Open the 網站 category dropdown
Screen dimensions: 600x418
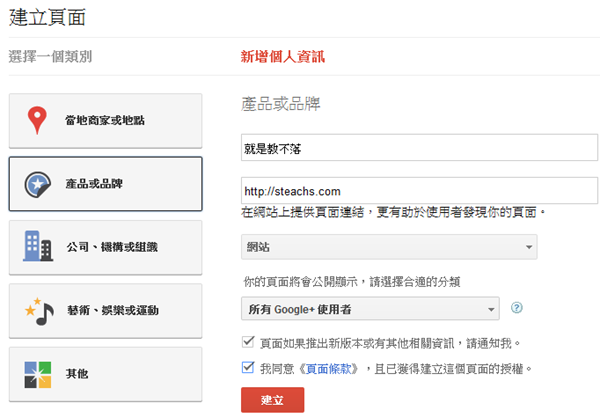389,246
